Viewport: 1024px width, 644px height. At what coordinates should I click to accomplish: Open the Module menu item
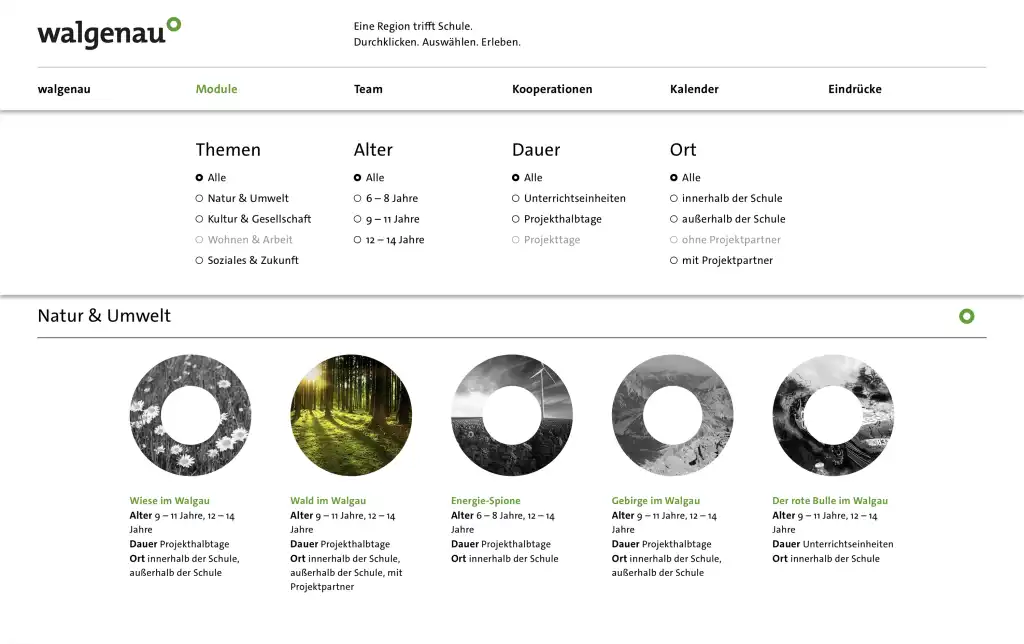pos(216,89)
